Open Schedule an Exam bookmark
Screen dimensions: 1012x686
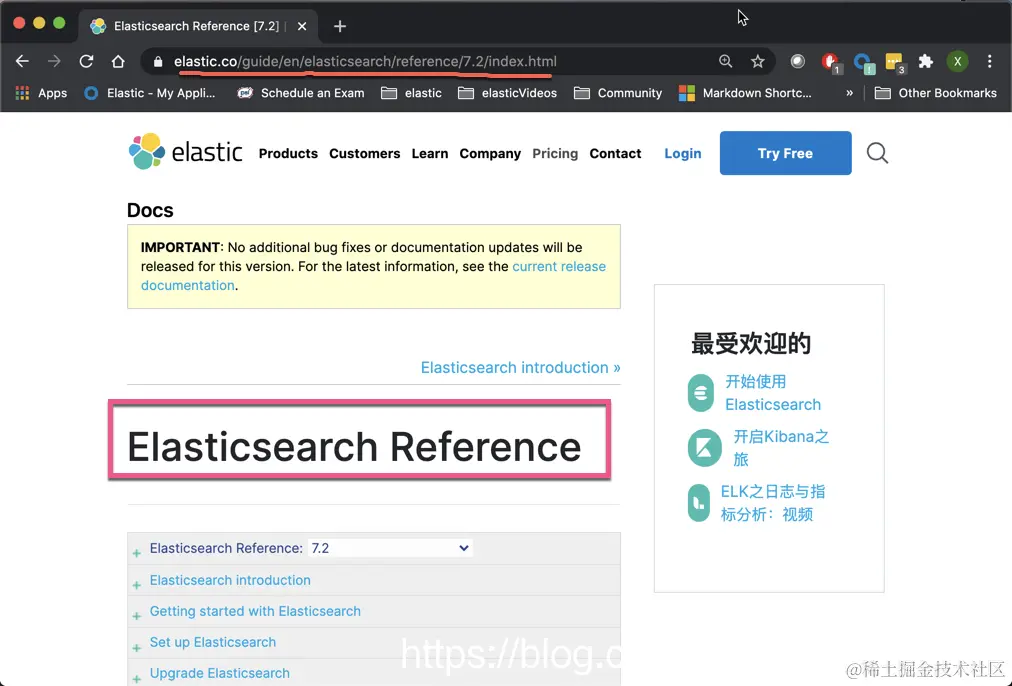click(x=301, y=93)
